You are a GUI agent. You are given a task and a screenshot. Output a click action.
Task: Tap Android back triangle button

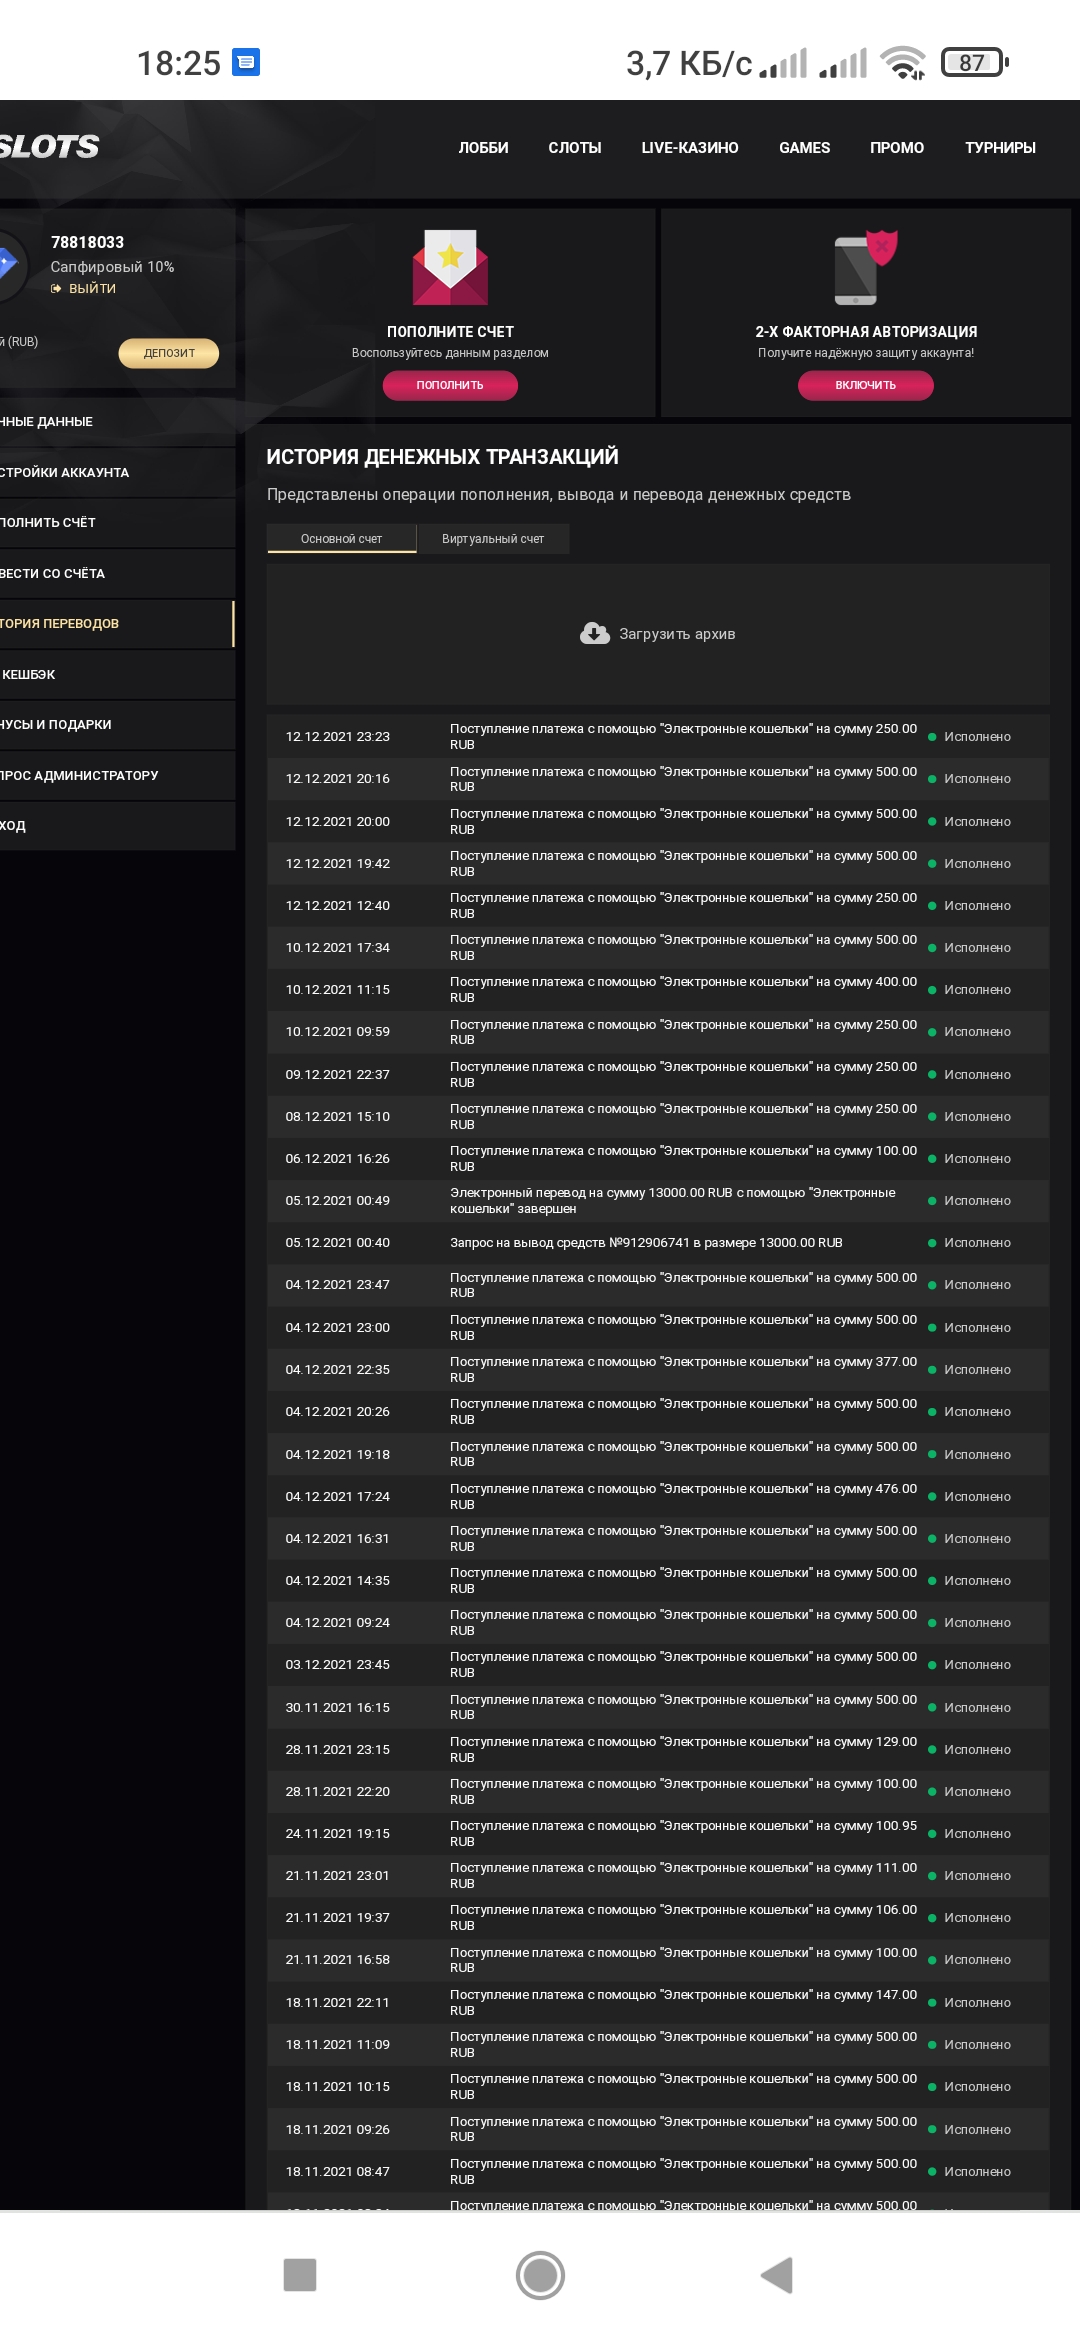[x=777, y=2275]
